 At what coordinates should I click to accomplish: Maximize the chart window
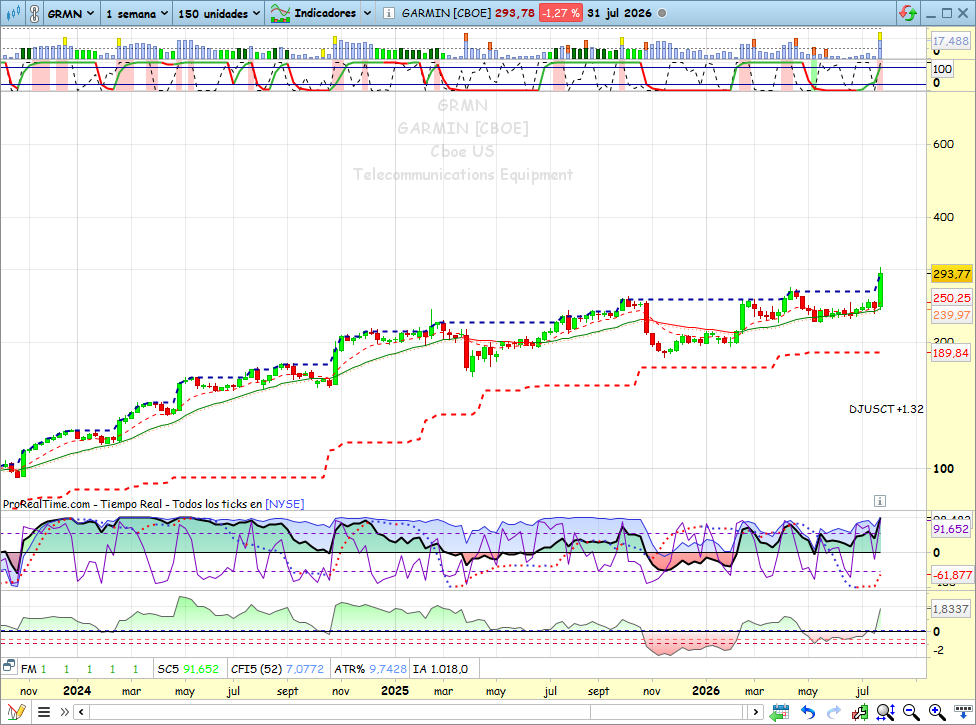pos(947,13)
